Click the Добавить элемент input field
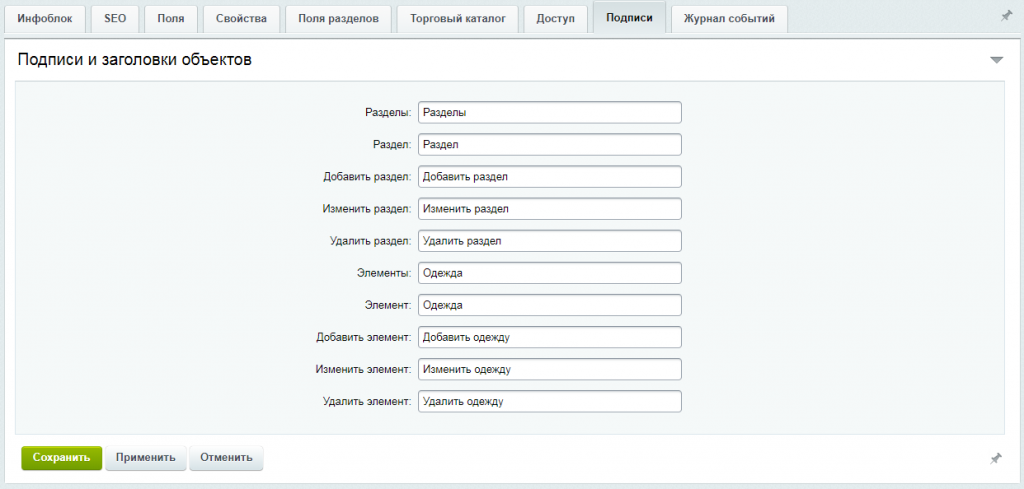The image size is (1024, 489). pyautogui.click(x=550, y=337)
